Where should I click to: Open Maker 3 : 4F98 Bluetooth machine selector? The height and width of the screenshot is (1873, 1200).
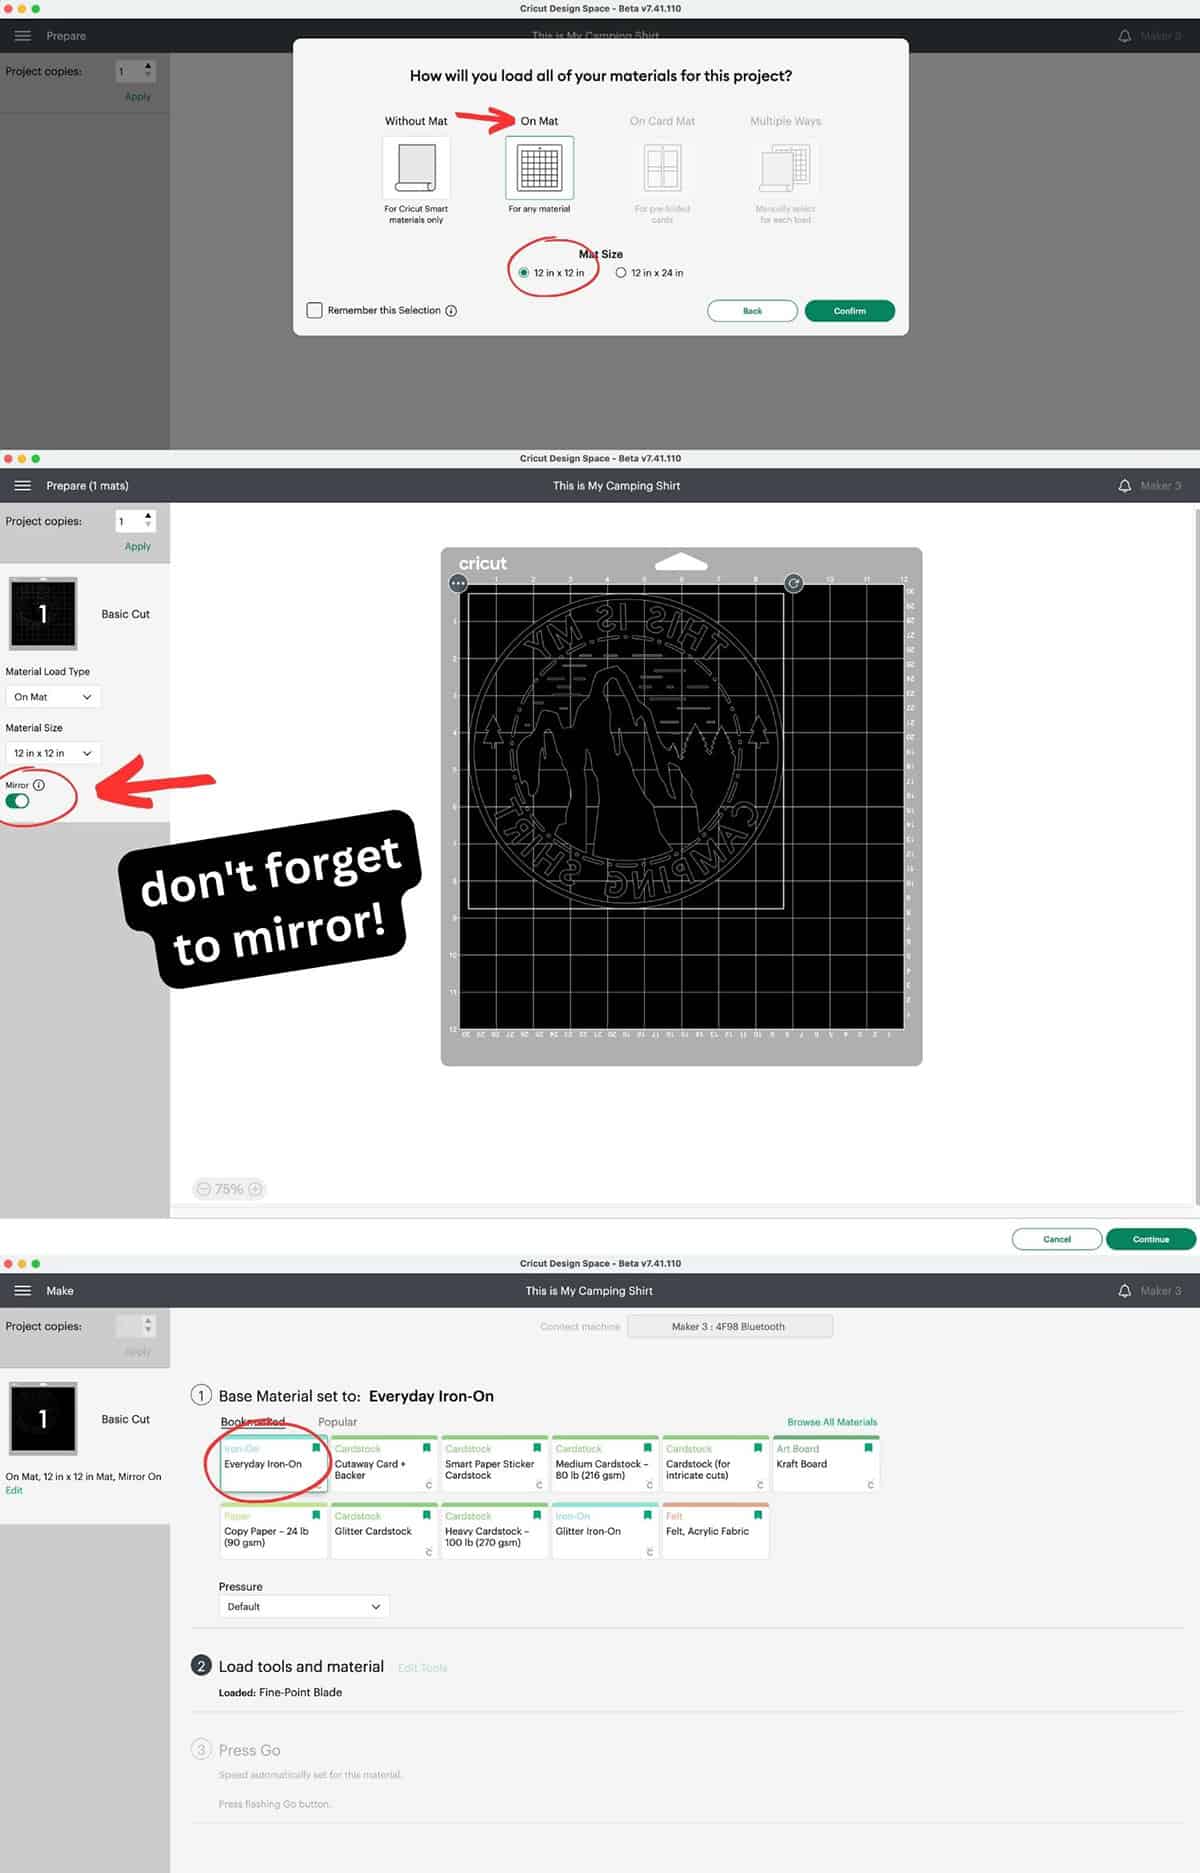pos(729,1326)
